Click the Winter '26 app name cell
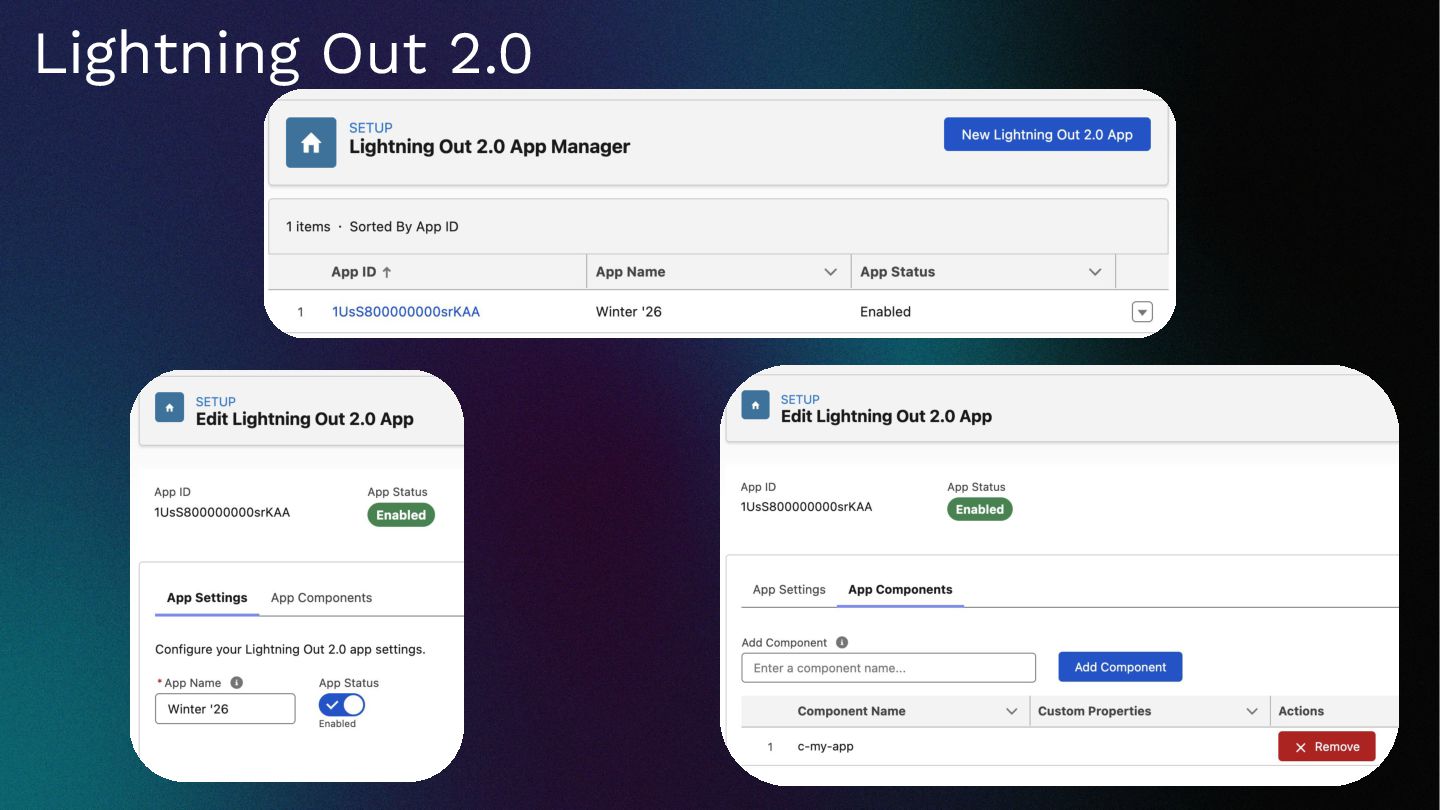Image resolution: width=1440 pixels, height=810 pixels. 628,312
